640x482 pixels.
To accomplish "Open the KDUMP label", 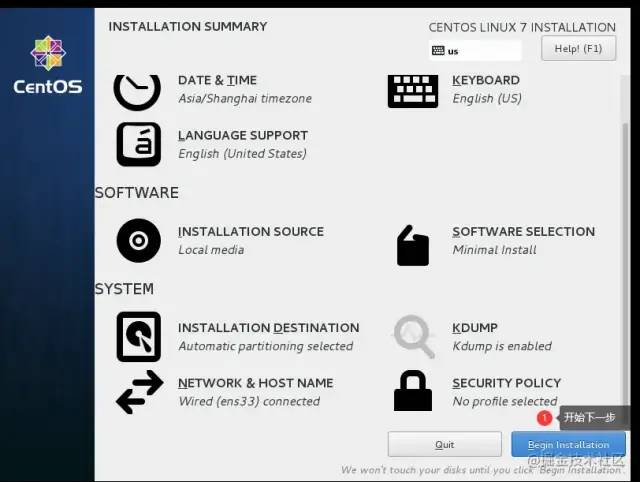I will tap(475, 328).
